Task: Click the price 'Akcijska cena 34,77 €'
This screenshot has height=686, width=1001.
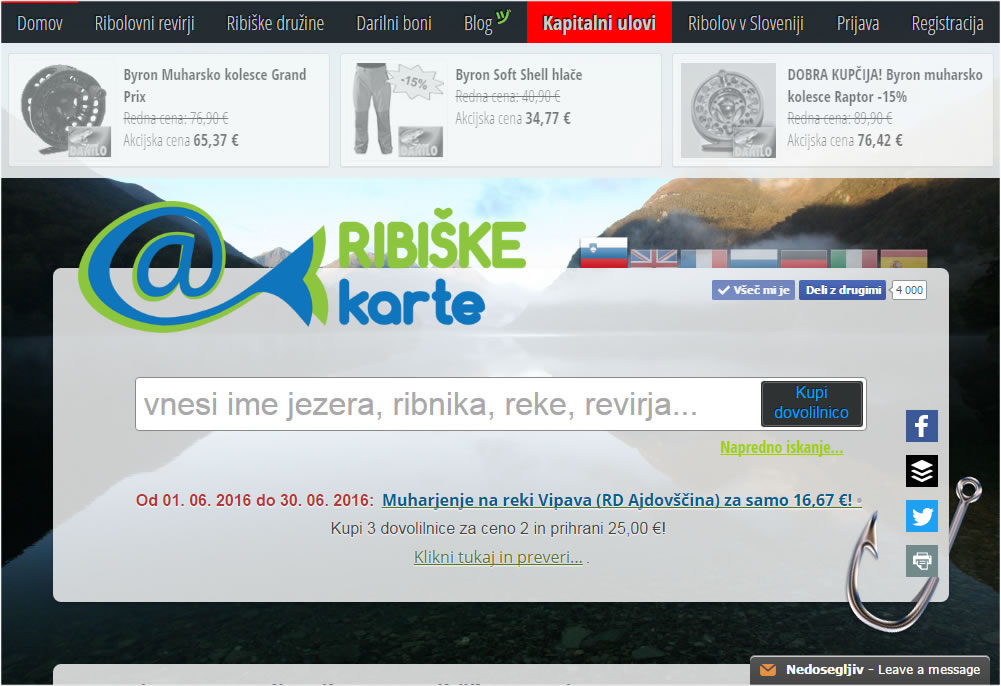Action: click(513, 119)
